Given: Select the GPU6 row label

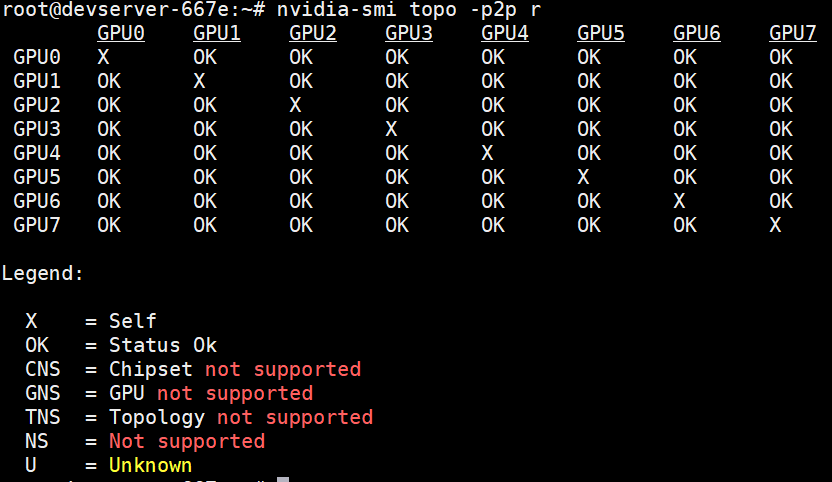Looking at the screenshot, I should point(38,201).
